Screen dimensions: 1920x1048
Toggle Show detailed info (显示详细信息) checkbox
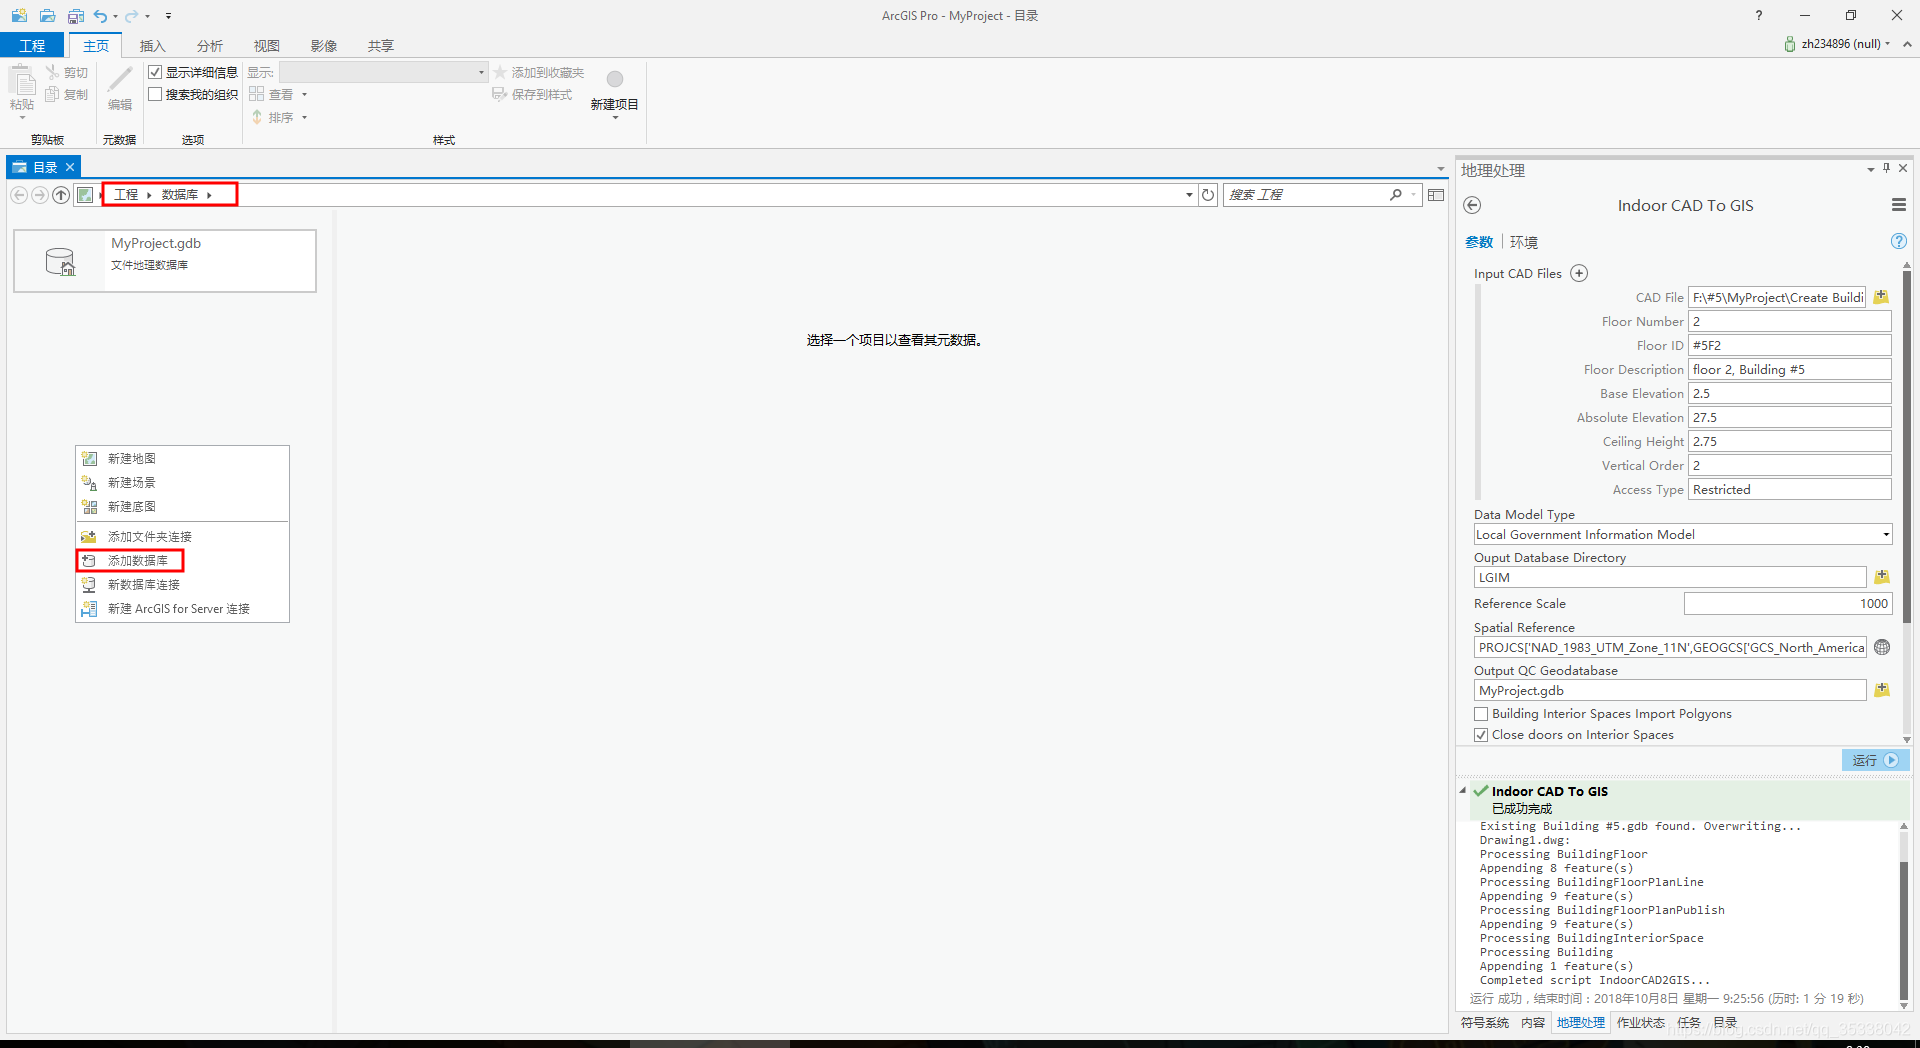point(155,72)
